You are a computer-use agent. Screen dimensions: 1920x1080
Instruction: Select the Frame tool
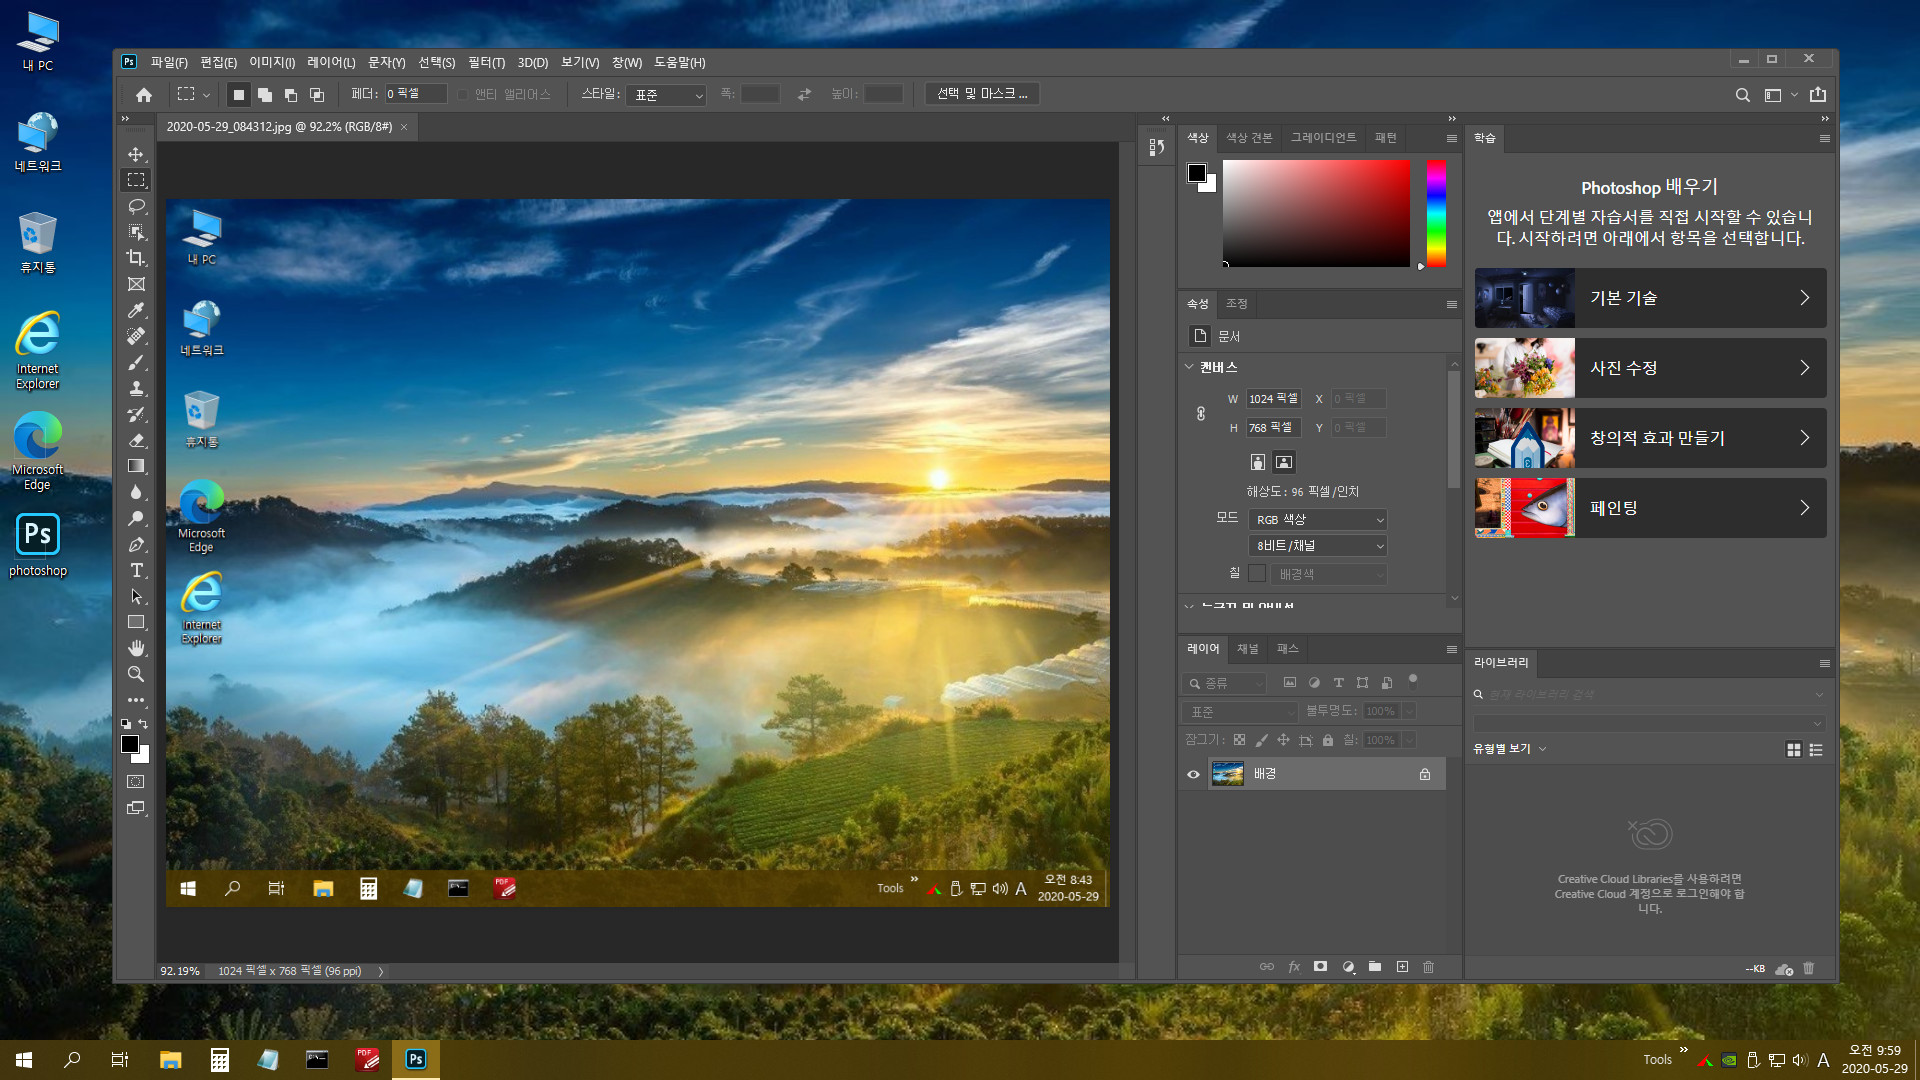(136, 284)
